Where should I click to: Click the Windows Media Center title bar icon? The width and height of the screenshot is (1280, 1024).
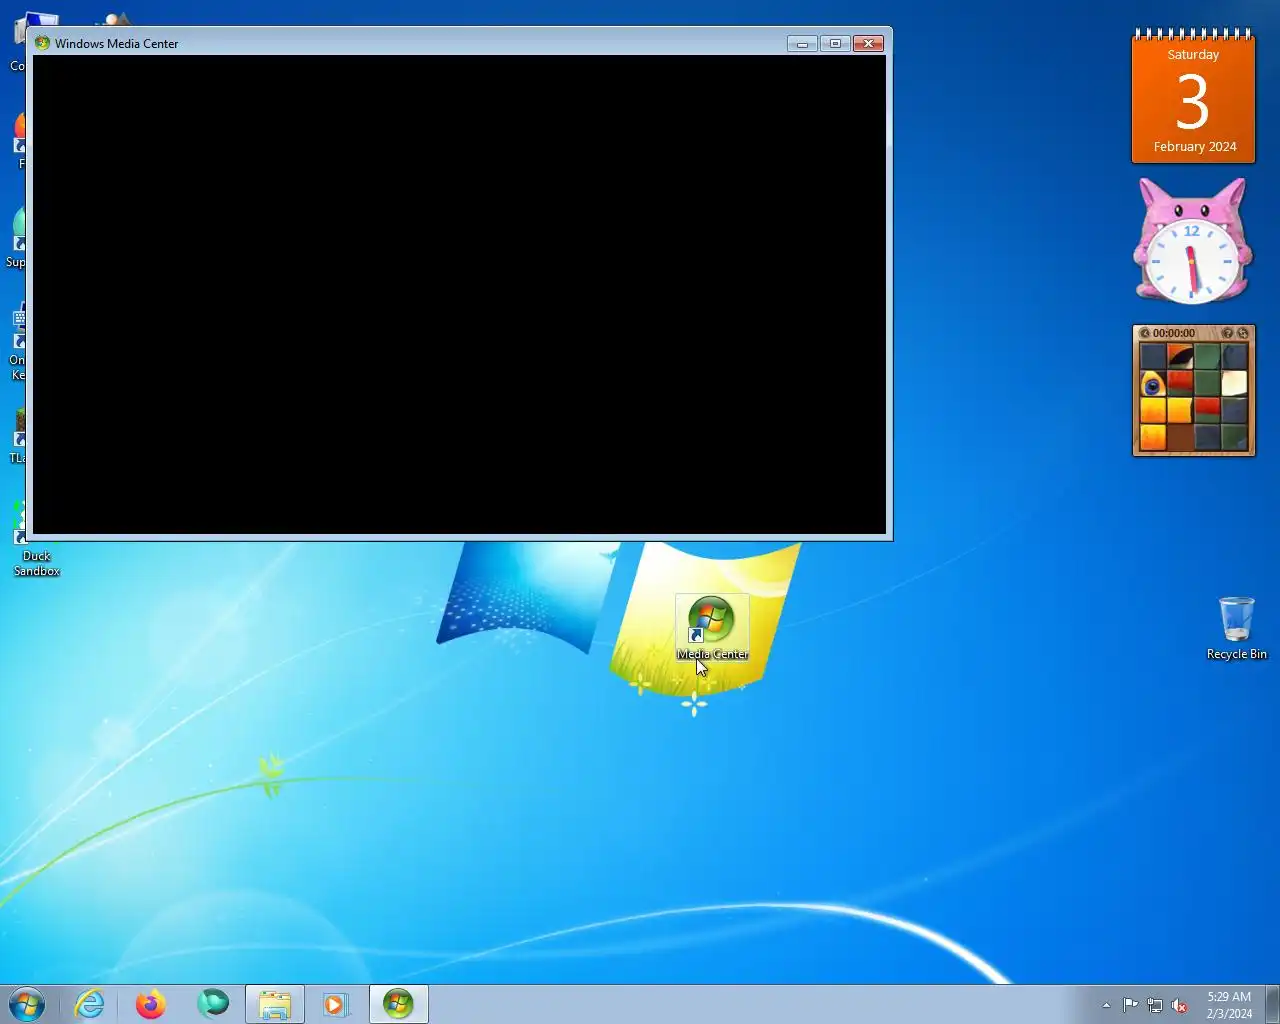(42, 43)
